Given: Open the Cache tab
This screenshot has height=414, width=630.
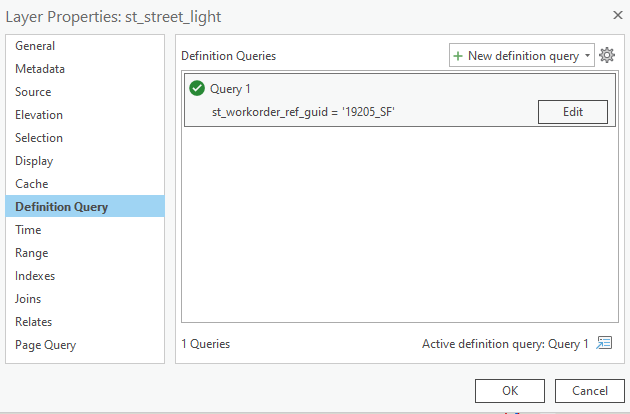Looking at the screenshot, I should (x=31, y=184).
